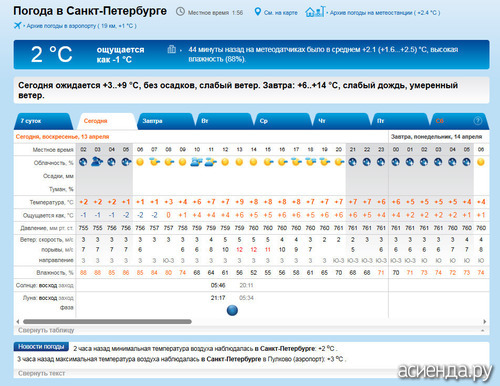The image size is (500, 386).
Task: Click the weather station house icon
Action: (x=315, y=12)
